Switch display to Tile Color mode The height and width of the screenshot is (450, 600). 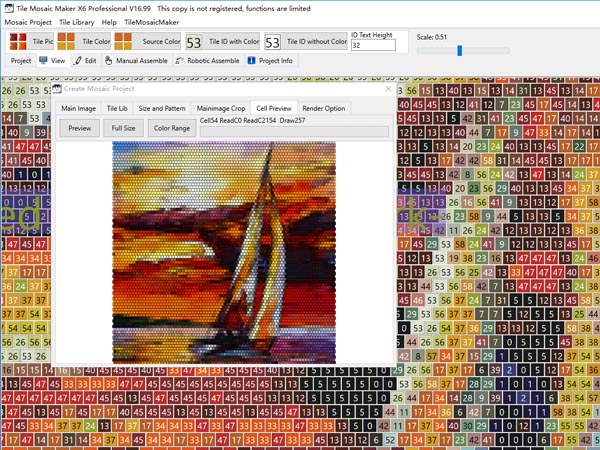(84, 41)
